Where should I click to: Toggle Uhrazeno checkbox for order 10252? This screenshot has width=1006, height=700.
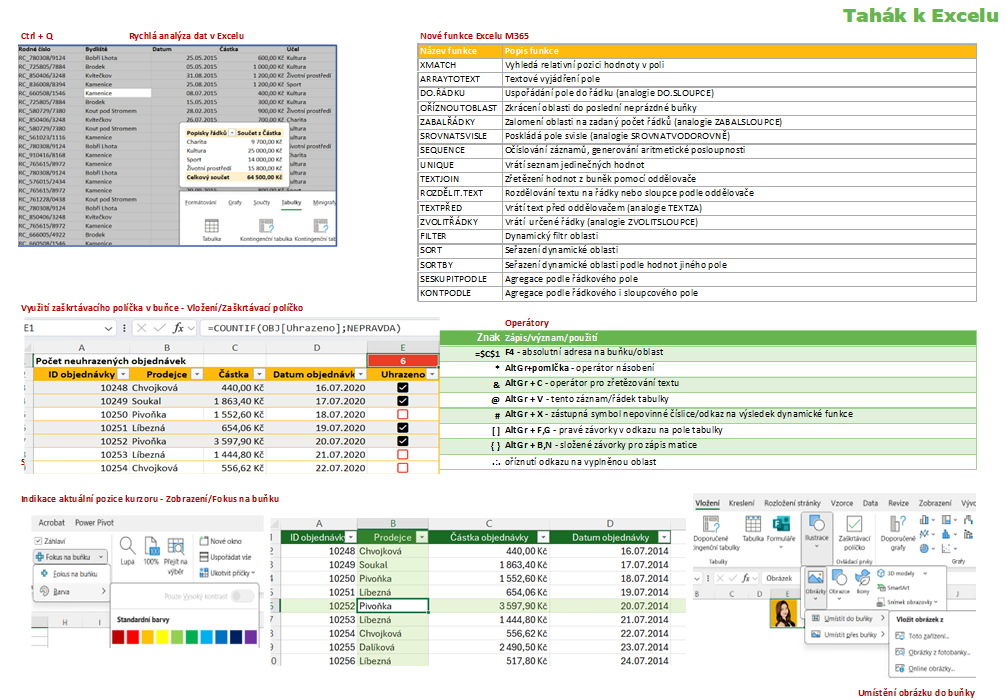tap(403, 441)
